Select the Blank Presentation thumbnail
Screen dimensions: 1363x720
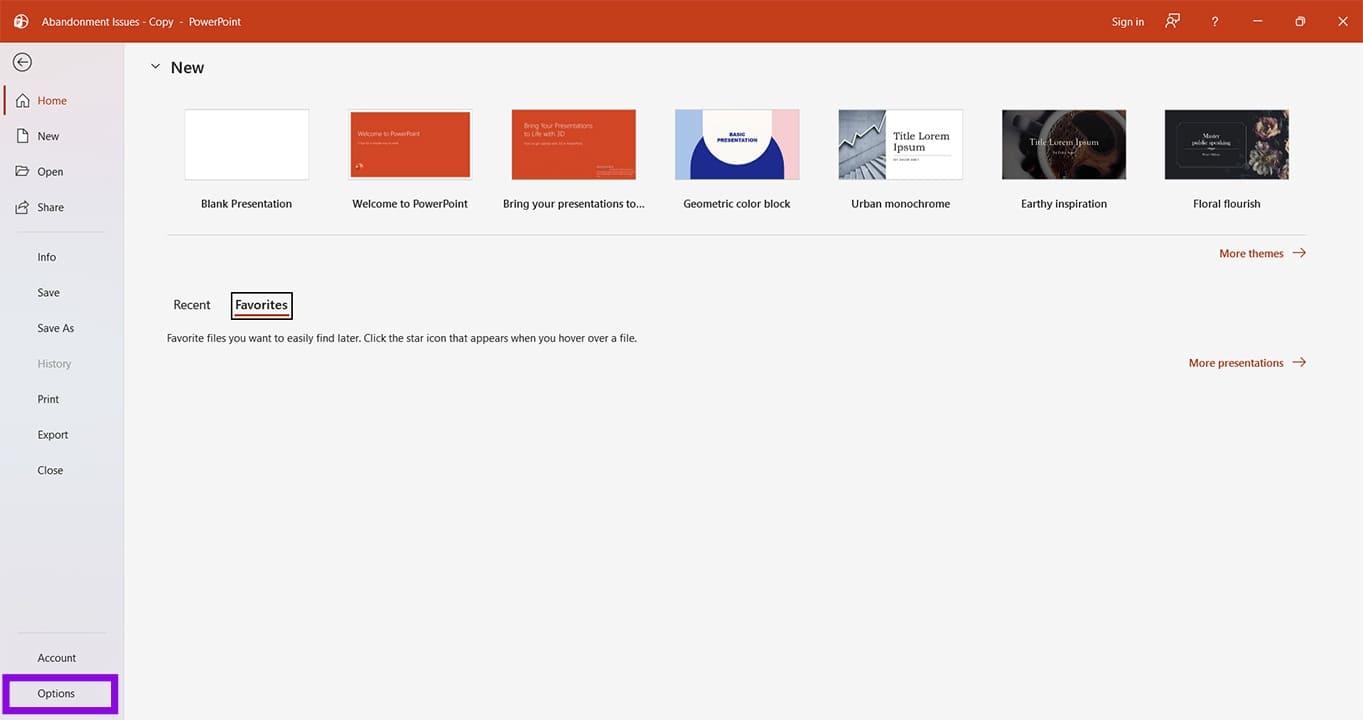point(247,145)
